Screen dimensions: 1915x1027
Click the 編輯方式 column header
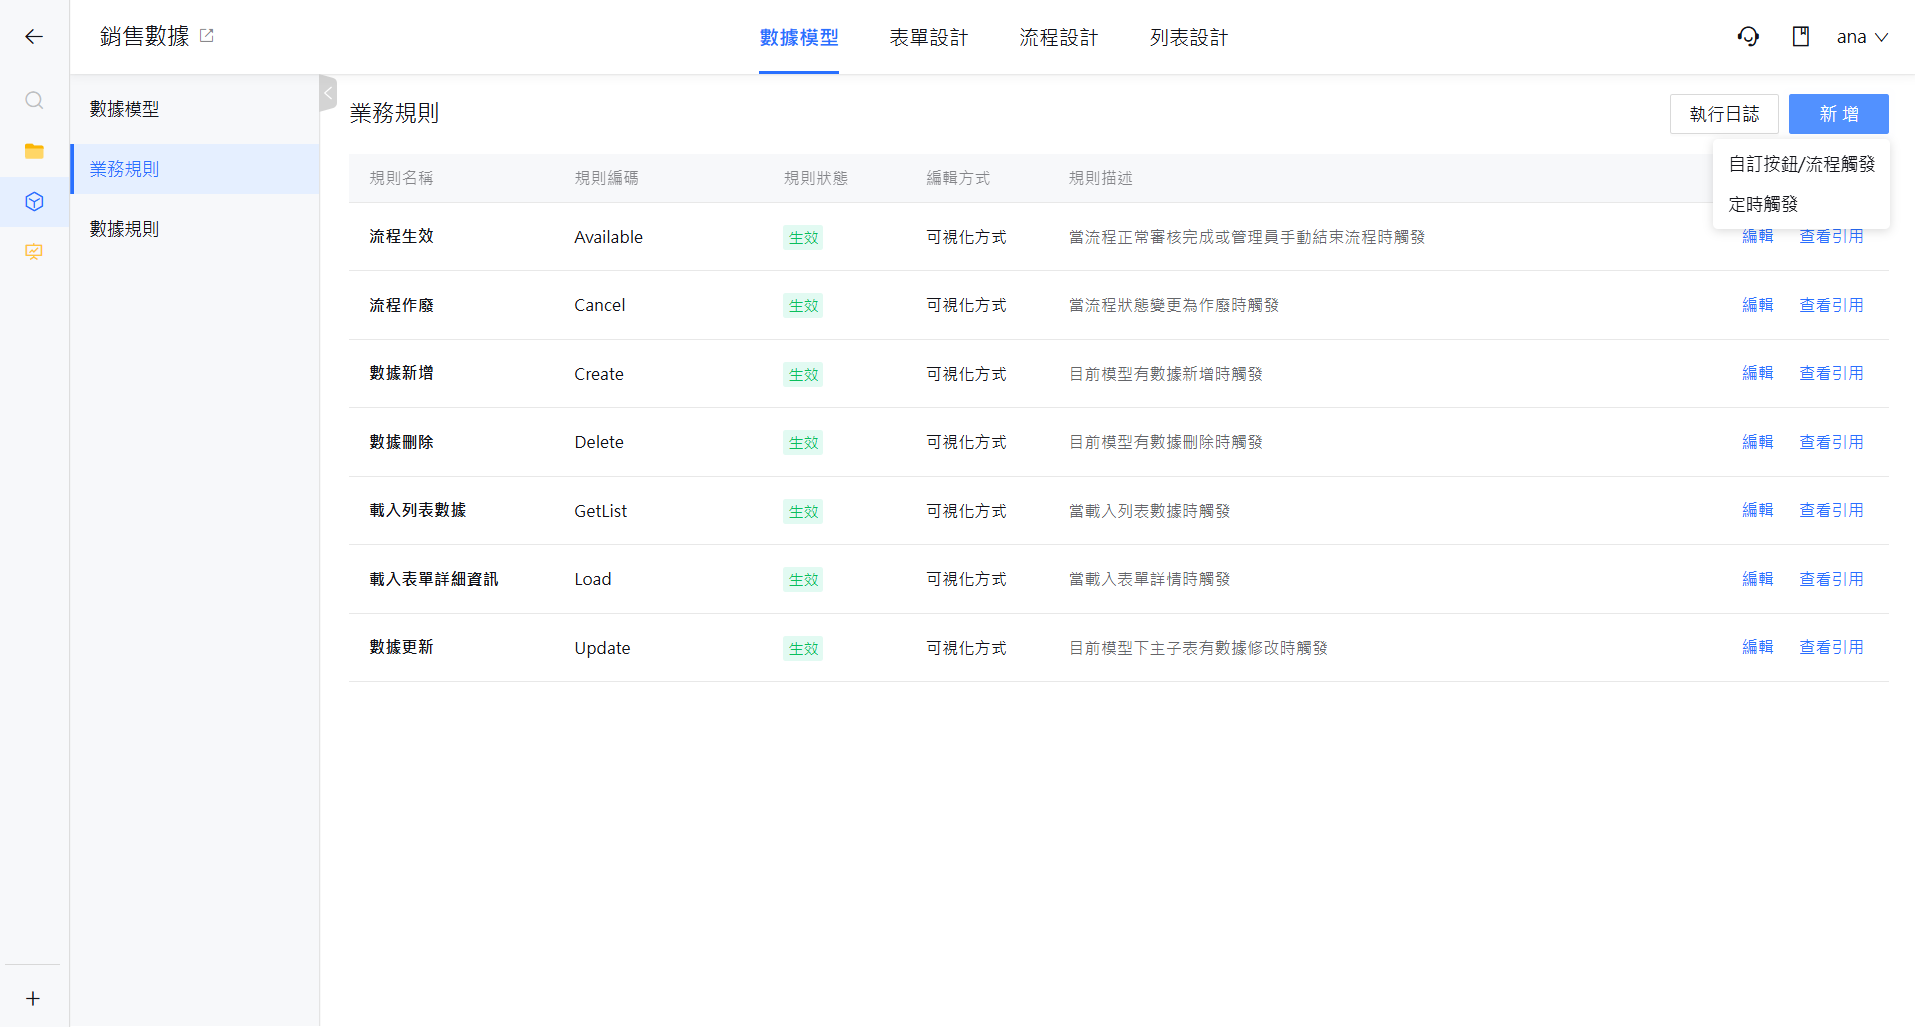pyautogui.click(x=958, y=178)
